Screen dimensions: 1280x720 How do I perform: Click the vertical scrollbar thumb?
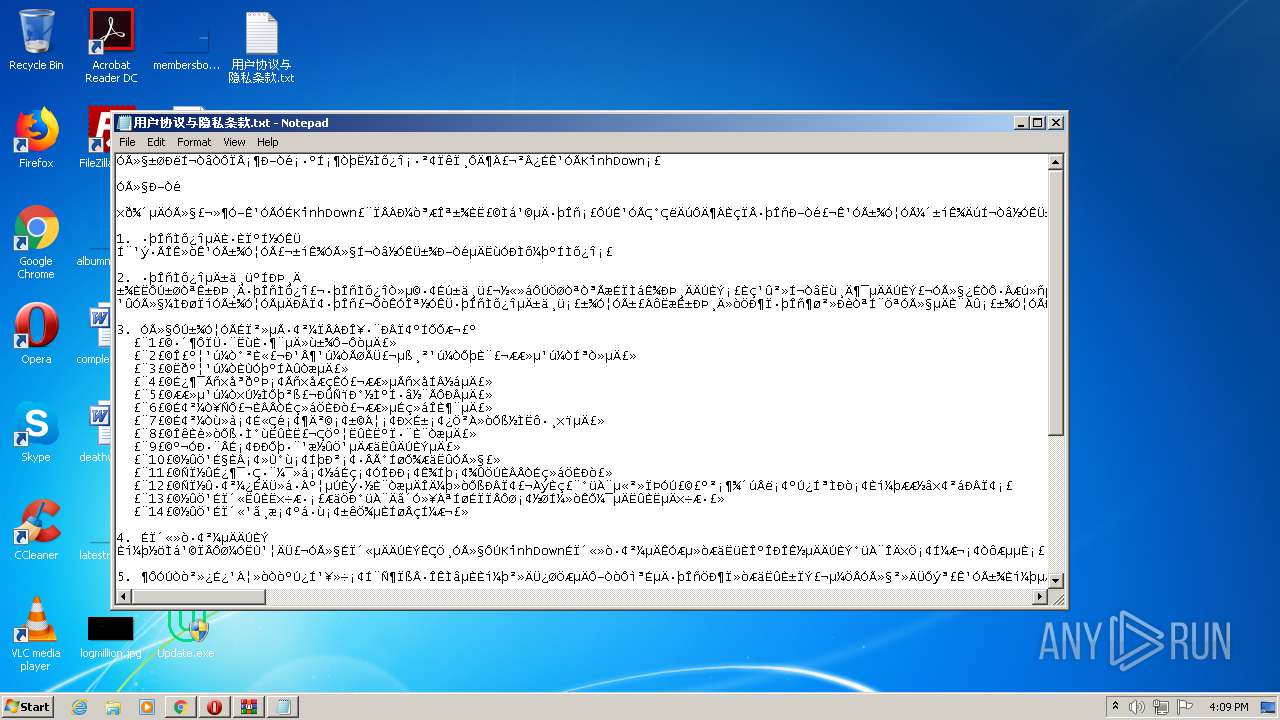tap(1055, 302)
